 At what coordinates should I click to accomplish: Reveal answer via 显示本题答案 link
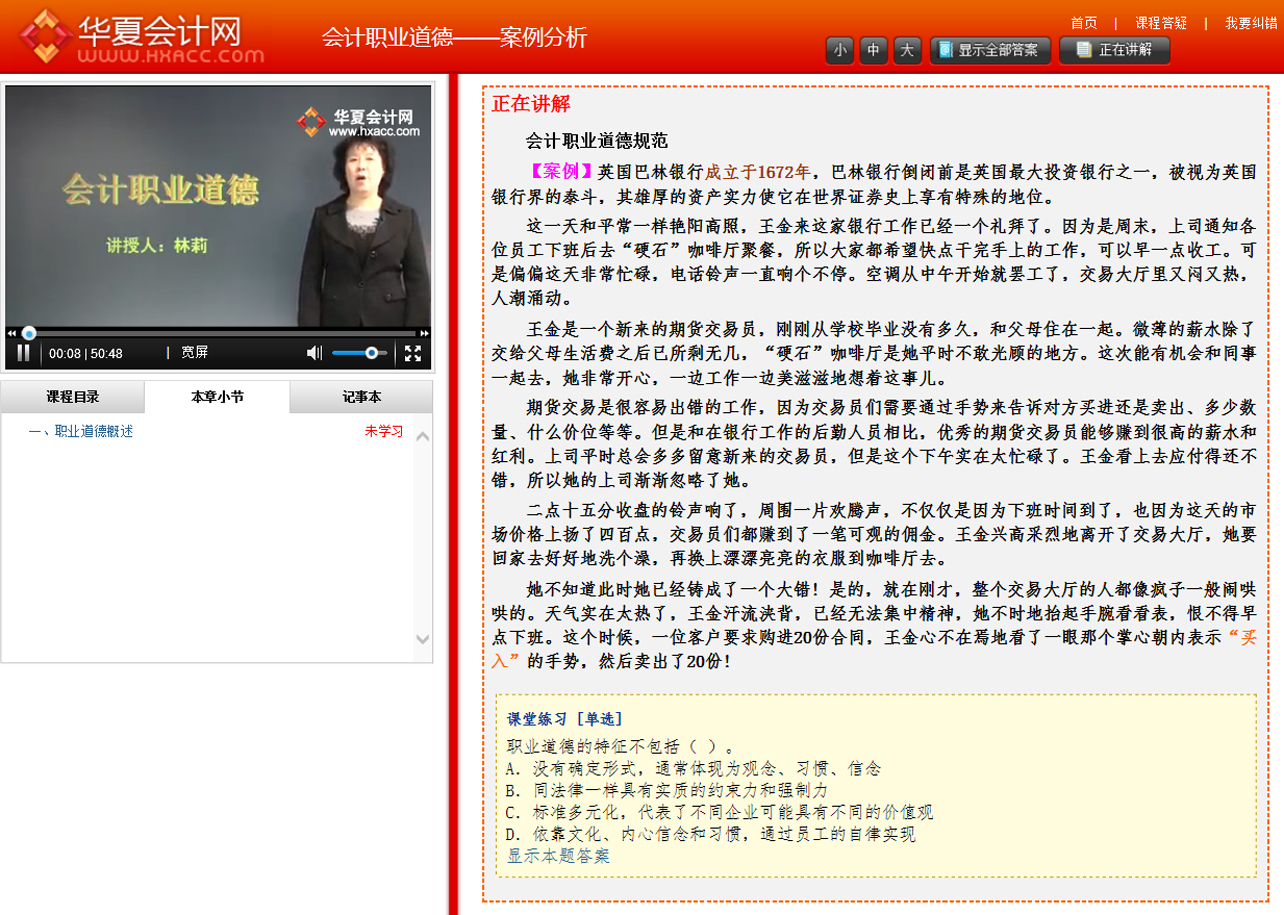tap(558, 856)
